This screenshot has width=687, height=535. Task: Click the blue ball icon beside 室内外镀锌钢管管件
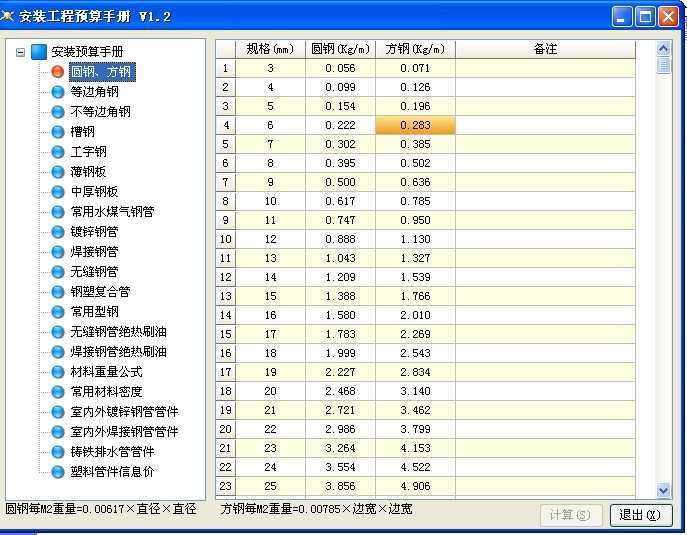click(x=57, y=412)
